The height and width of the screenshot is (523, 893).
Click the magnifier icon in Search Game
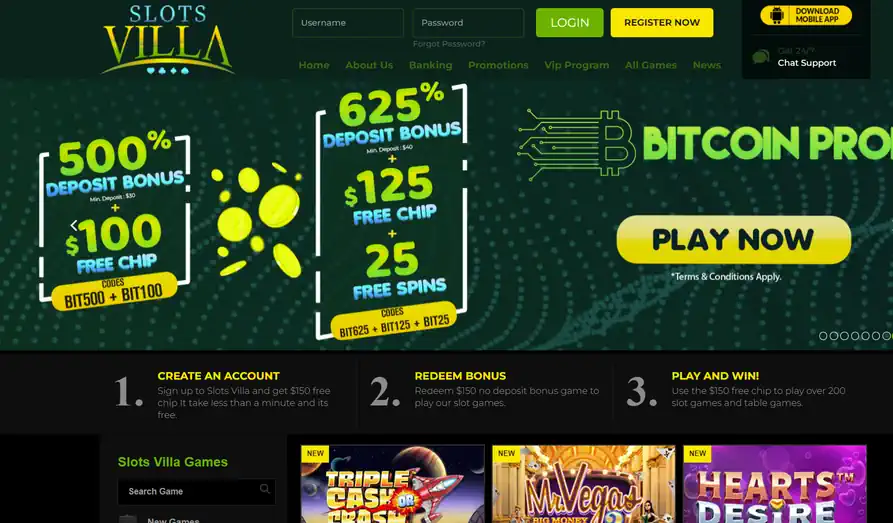(x=265, y=489)
